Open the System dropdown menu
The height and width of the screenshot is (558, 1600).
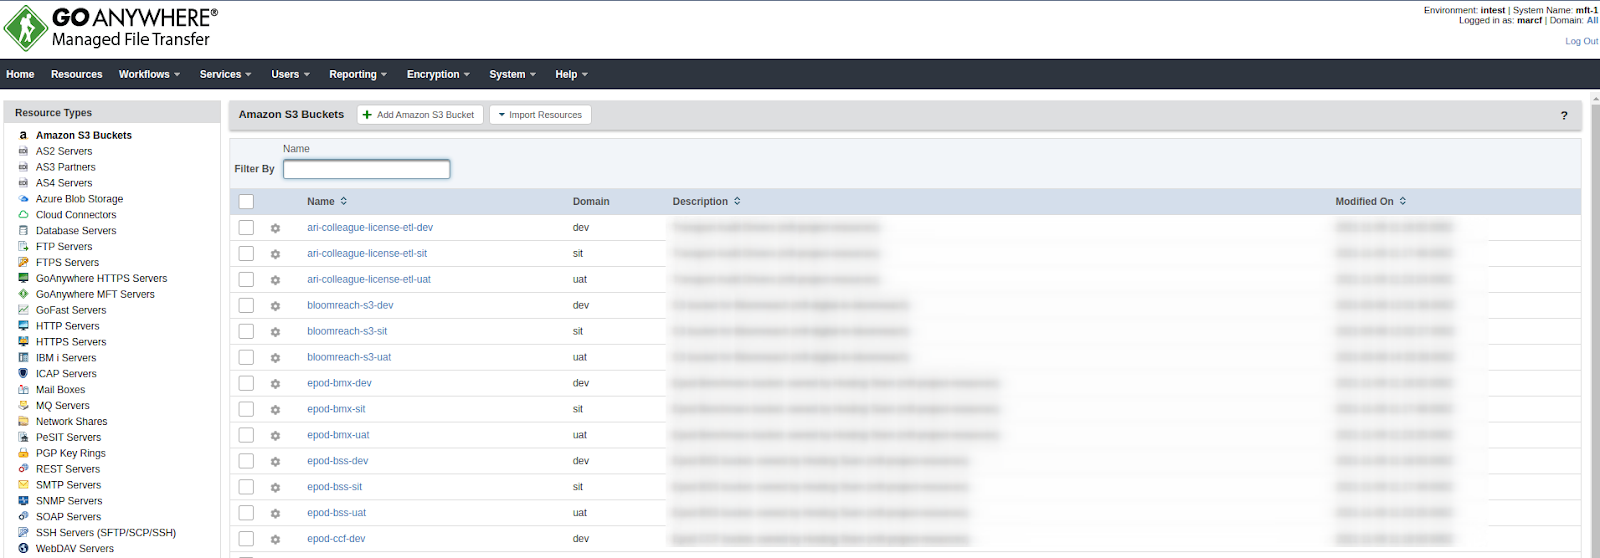(x=512, y=74)
